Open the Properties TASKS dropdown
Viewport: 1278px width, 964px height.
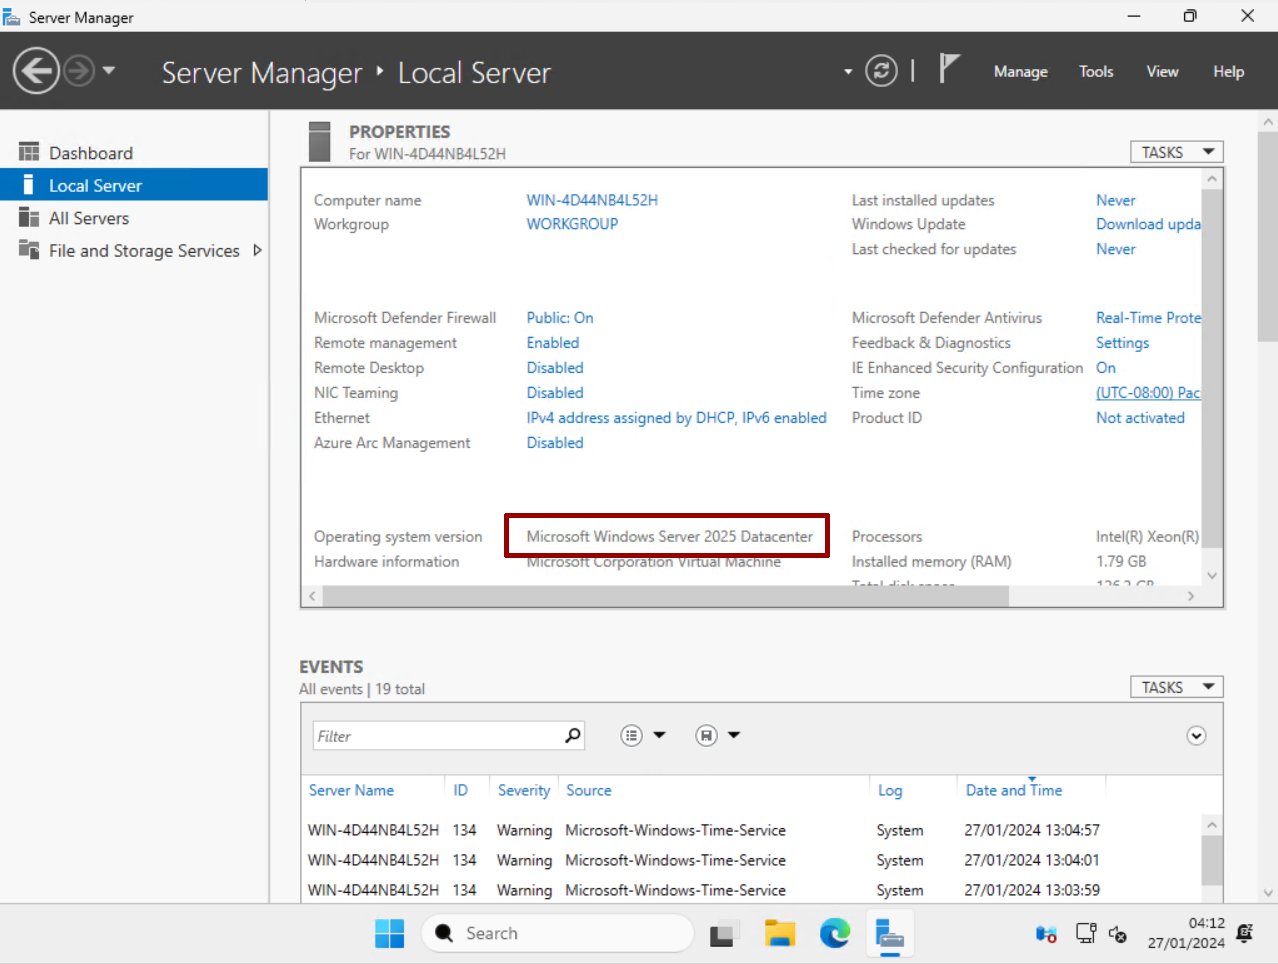point(1177,152)
